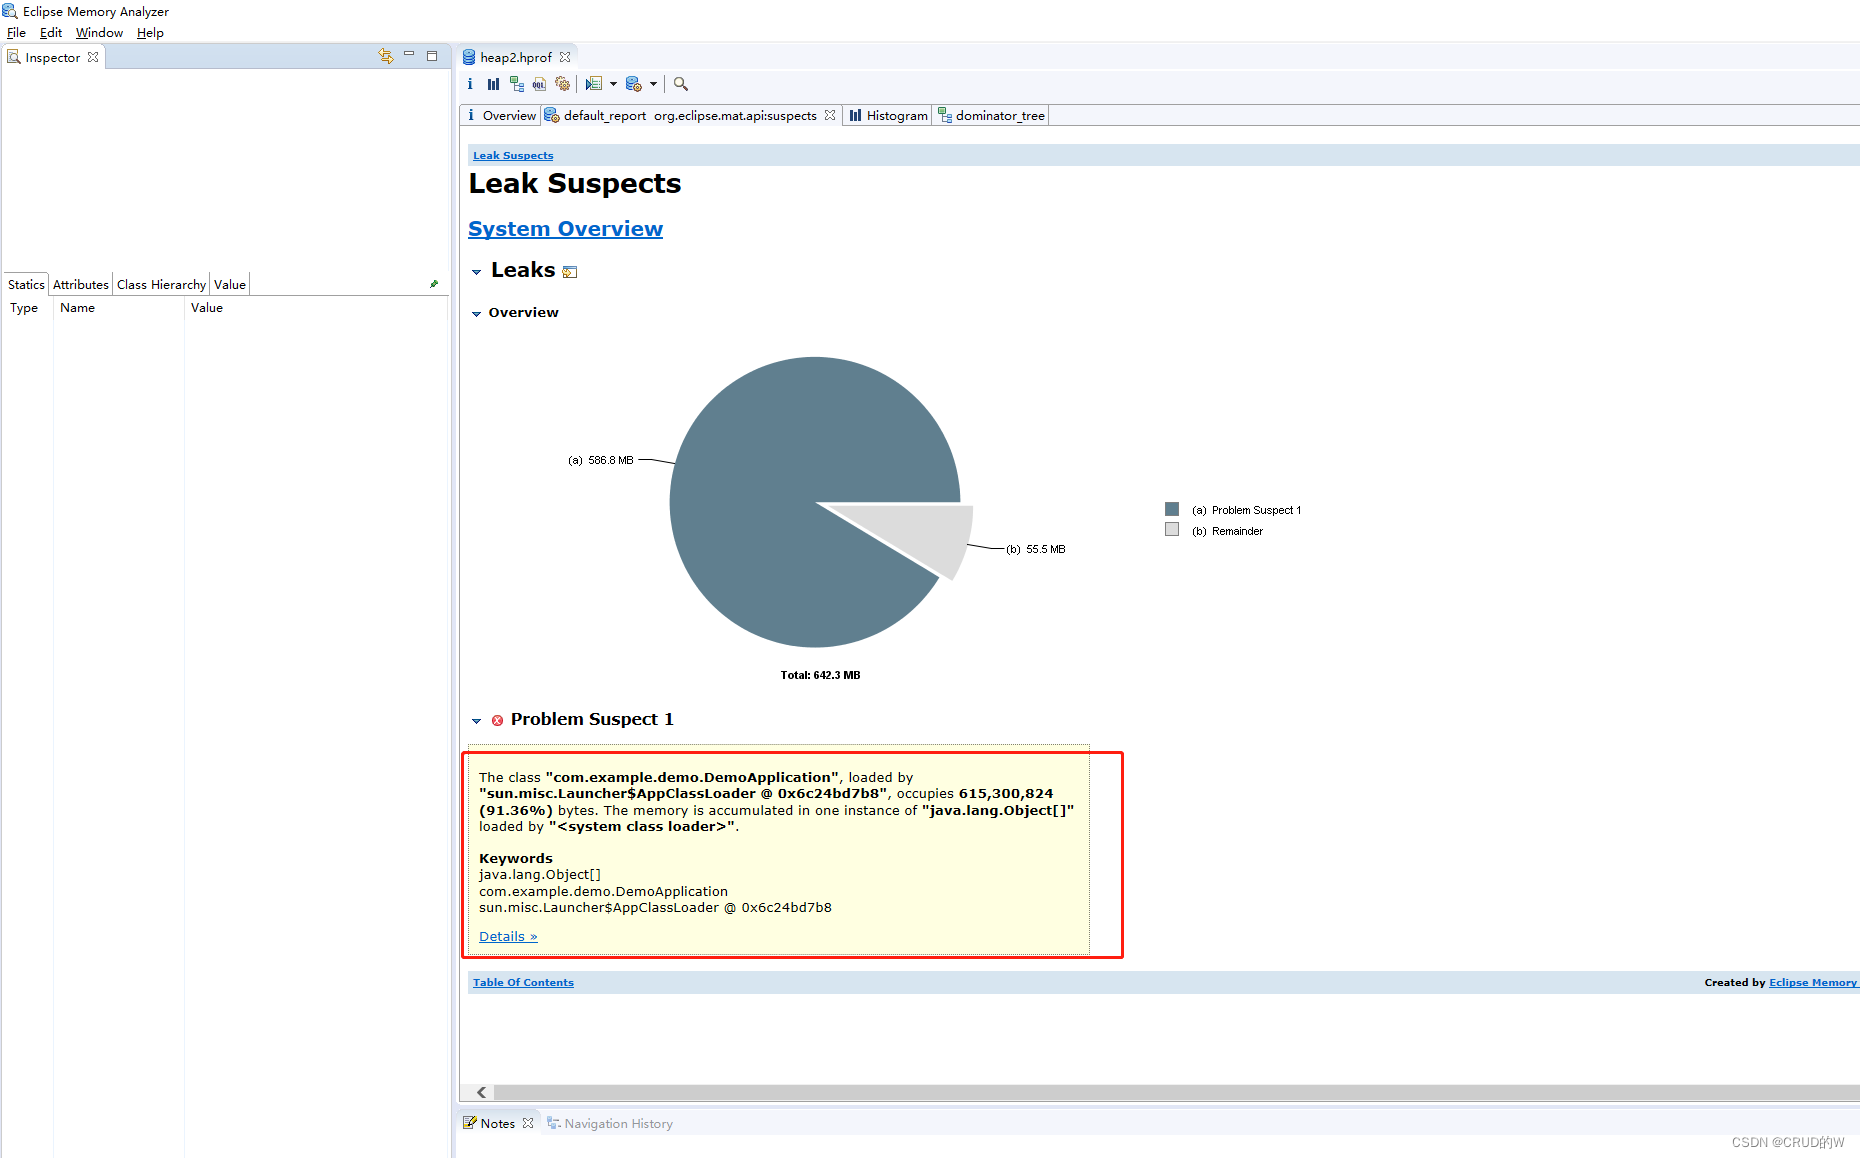Click the Eclipse Memory Analyzer title icon
The width and height of the screenshot is (1860, 1158).
click(10, 11)
